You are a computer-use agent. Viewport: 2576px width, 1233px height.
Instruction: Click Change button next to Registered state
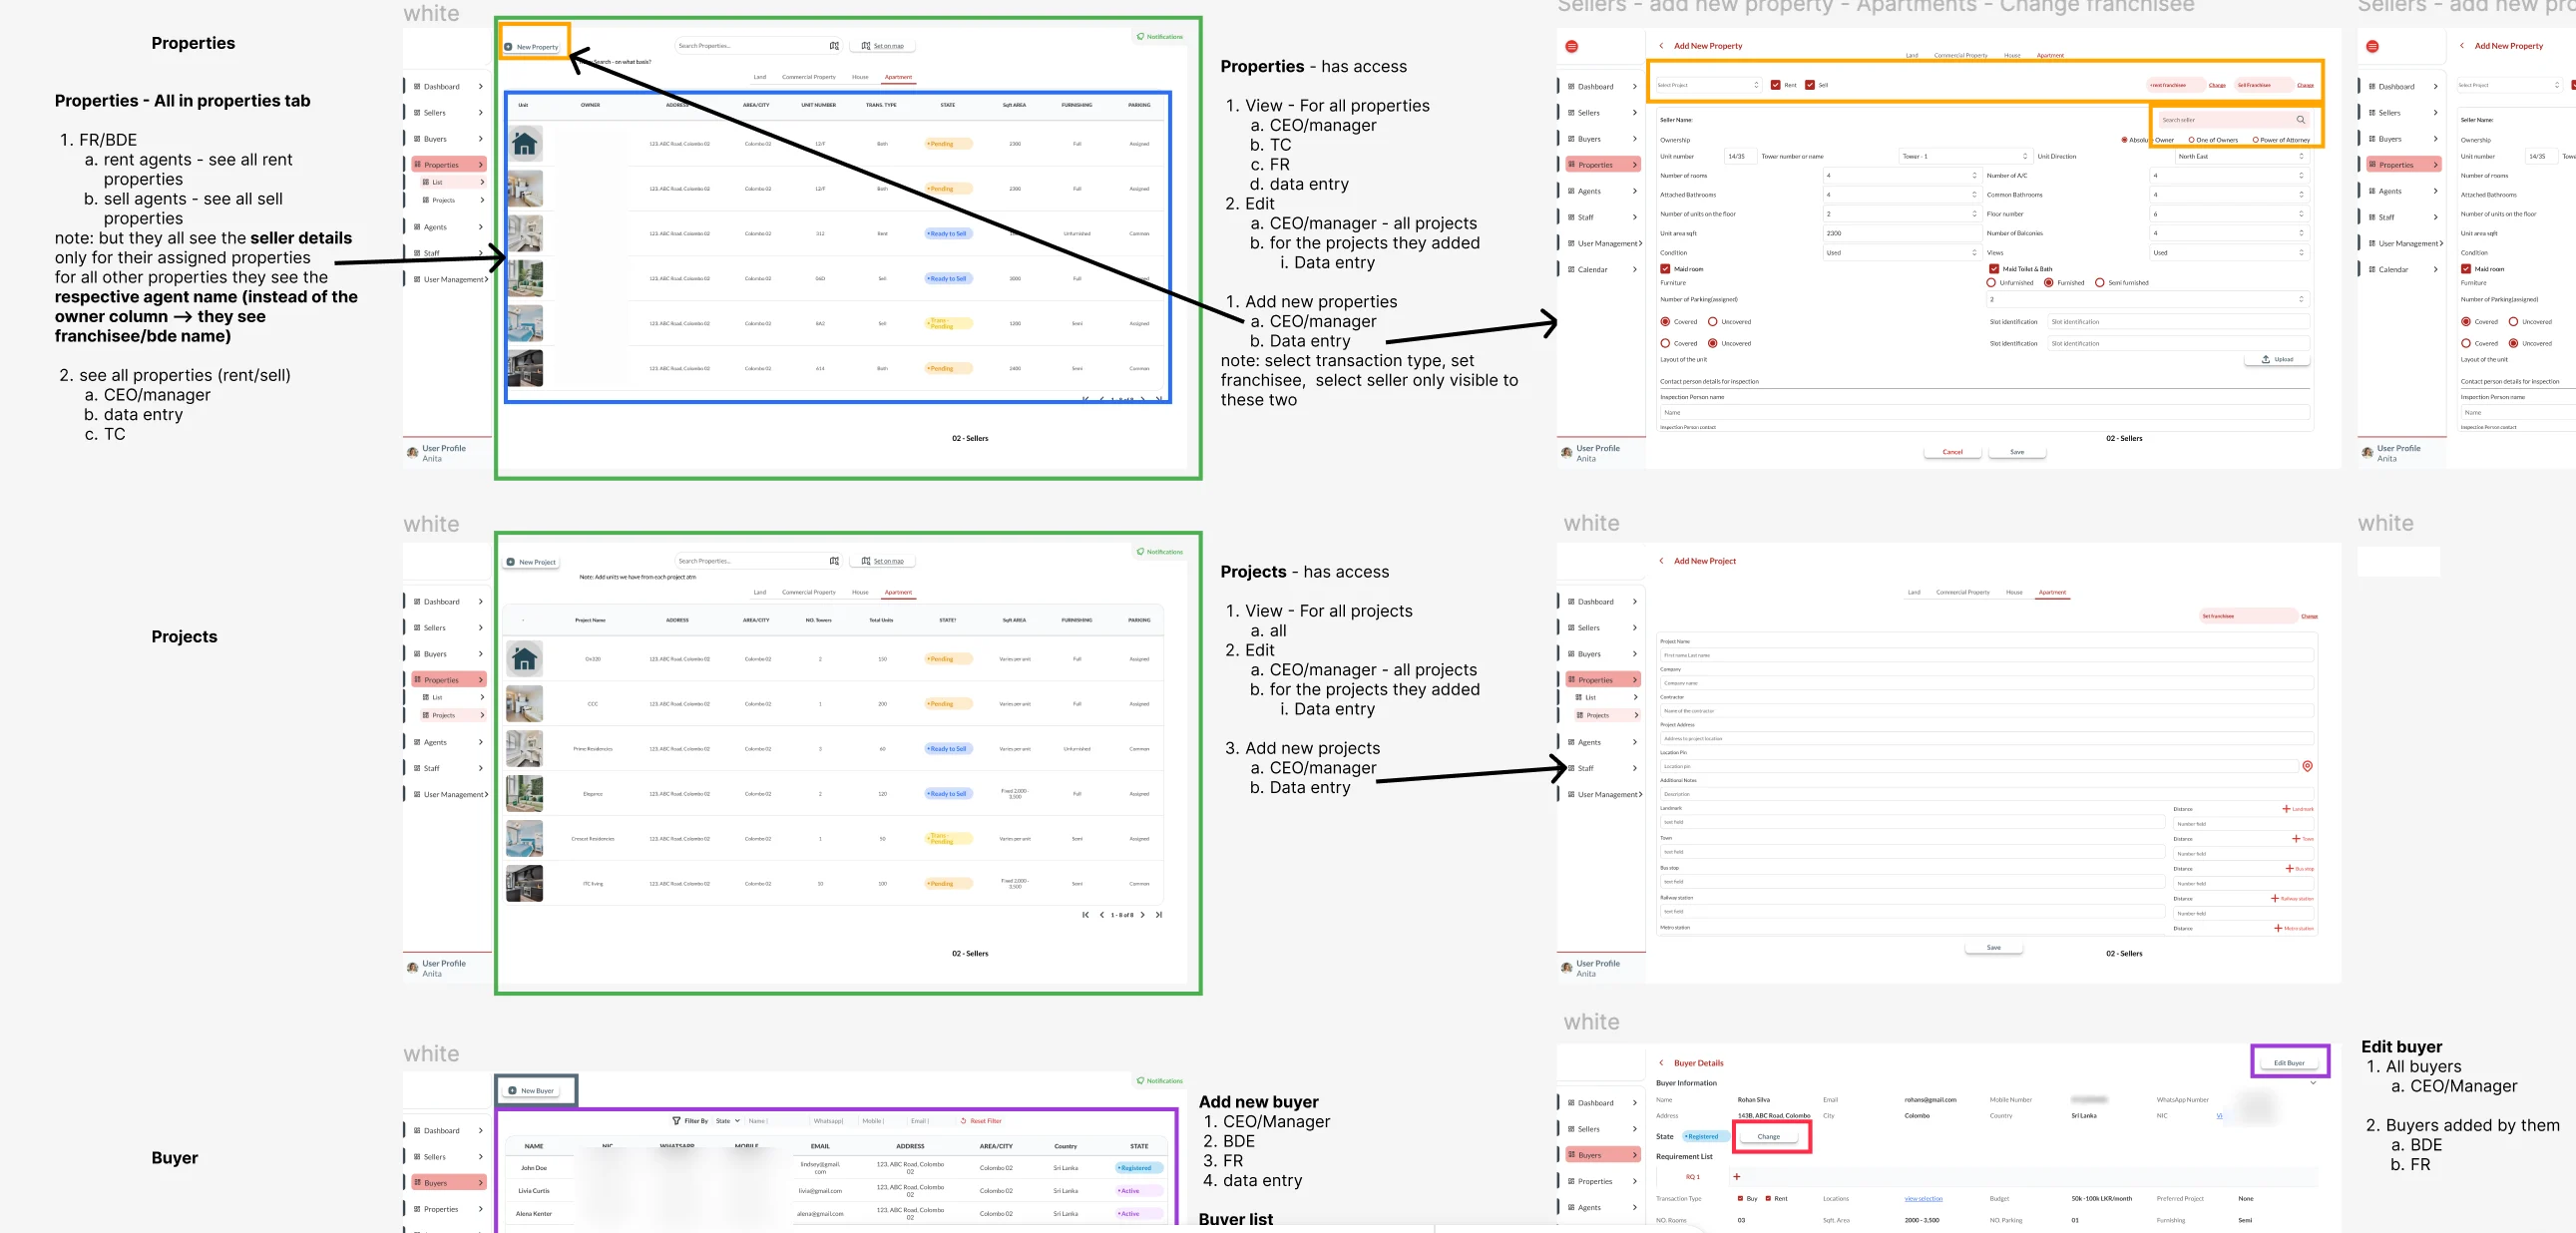(1769, 1137)
